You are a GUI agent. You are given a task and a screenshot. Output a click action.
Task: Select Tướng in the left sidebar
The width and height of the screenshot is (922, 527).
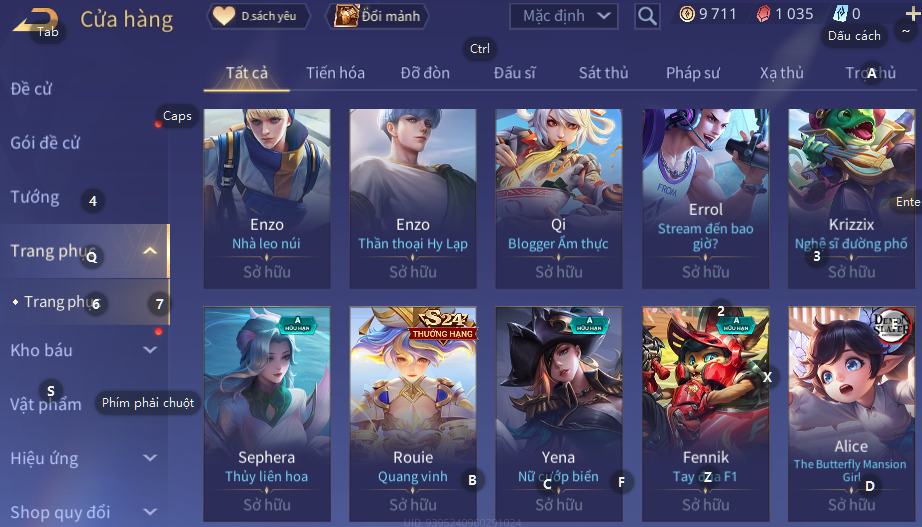click(x=35, y=196)
